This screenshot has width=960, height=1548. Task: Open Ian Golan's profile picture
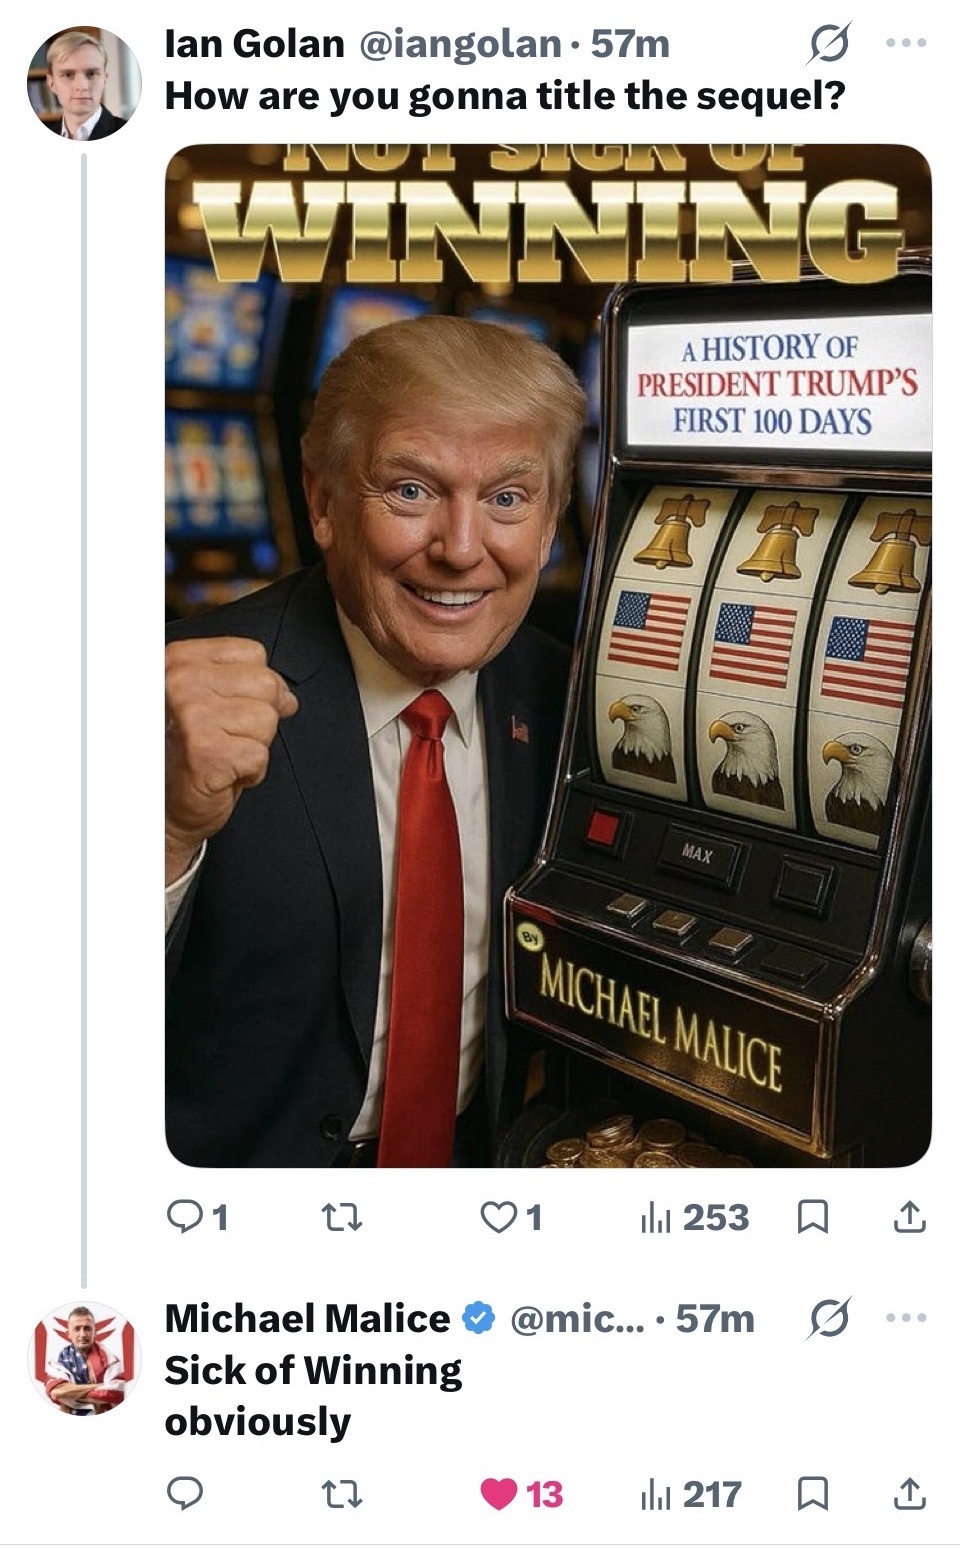(84, 84)
